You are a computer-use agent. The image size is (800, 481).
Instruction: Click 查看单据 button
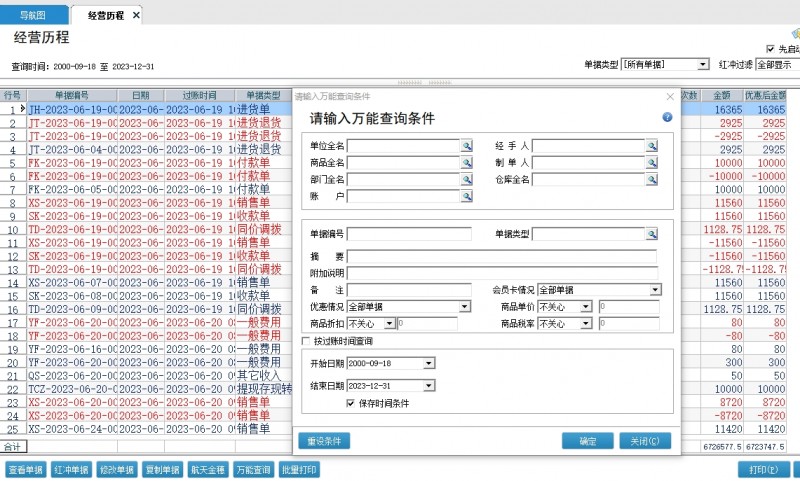(x=26, y=470)
